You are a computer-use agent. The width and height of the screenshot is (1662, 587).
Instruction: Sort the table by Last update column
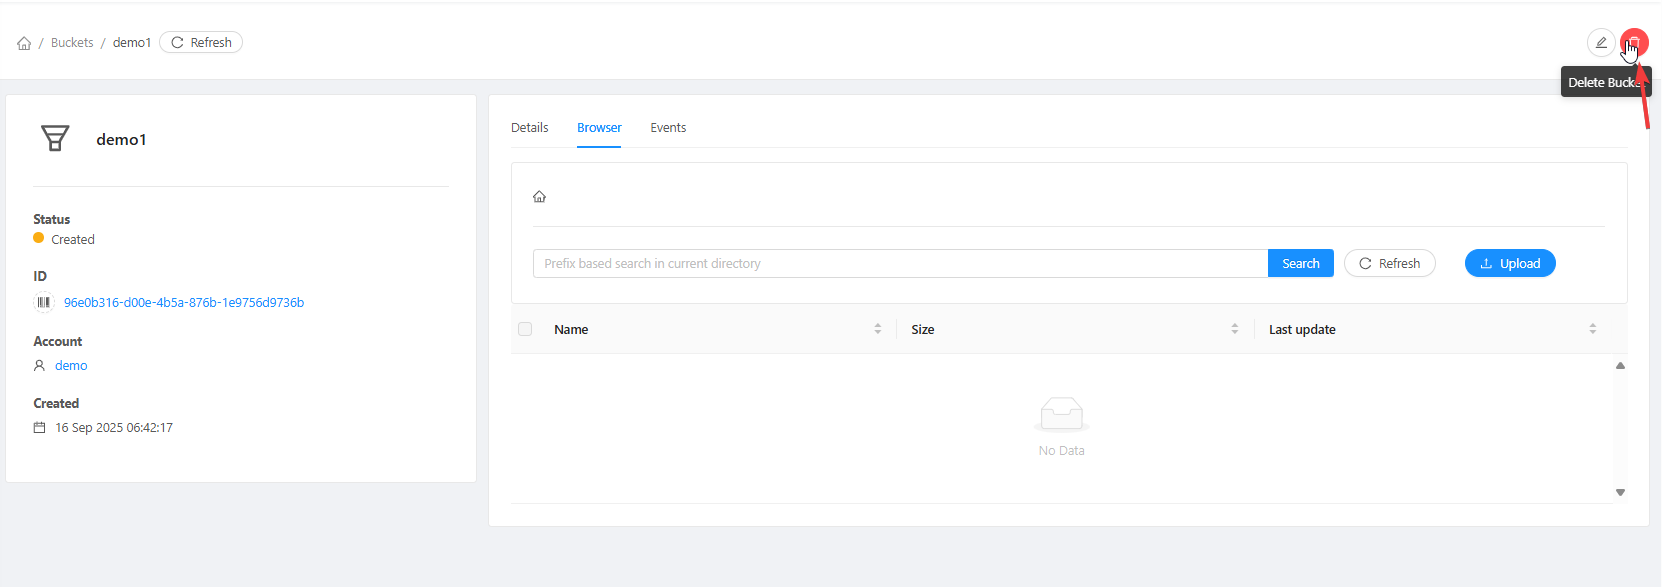click(x=1592, y=329)
